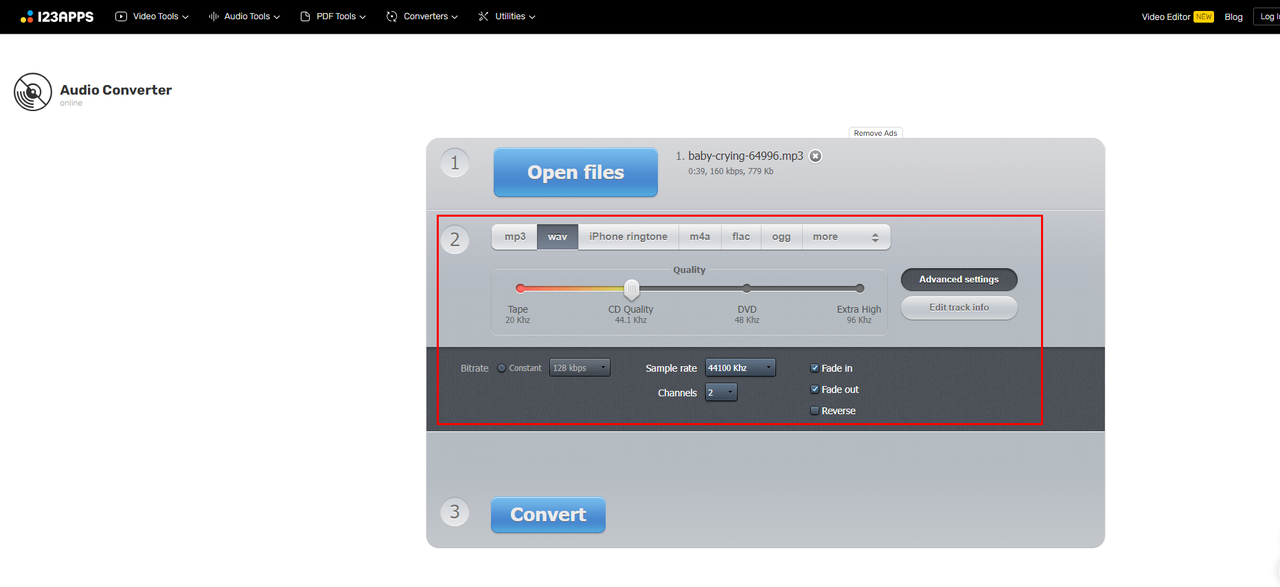
Task: Select the baby-crying-64996.mp3 file name
Action: 745,156
